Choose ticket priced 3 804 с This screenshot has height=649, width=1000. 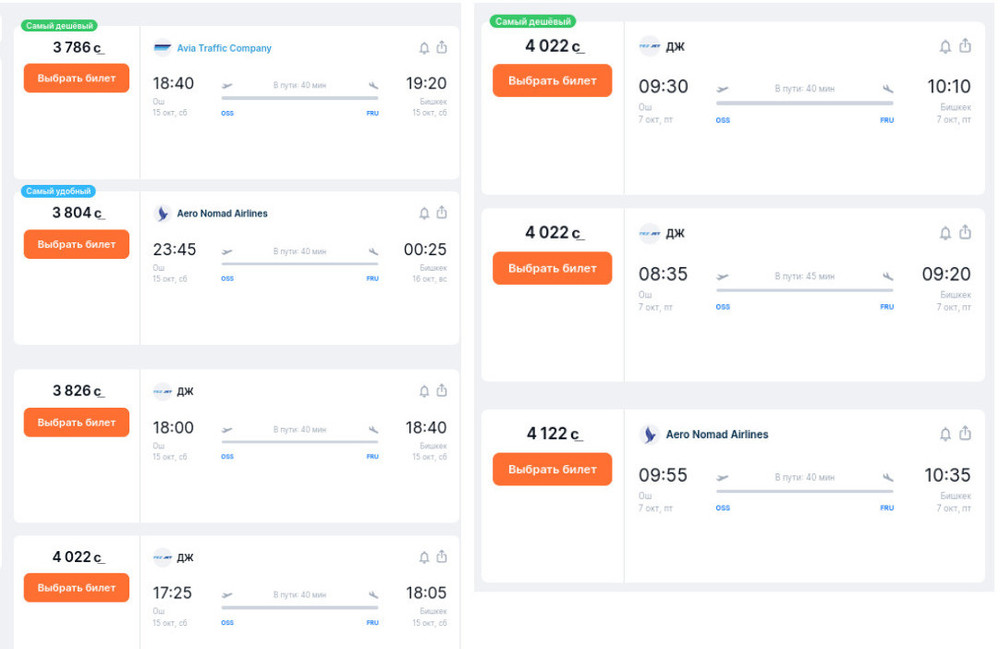tap(77, 244)
